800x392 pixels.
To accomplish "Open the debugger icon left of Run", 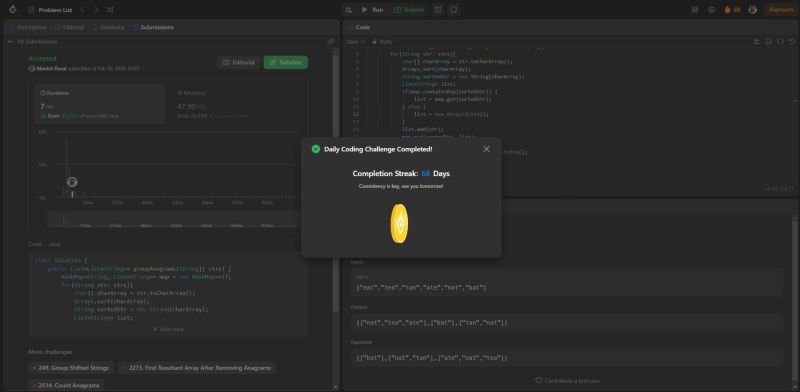I will tap(348, 10).
